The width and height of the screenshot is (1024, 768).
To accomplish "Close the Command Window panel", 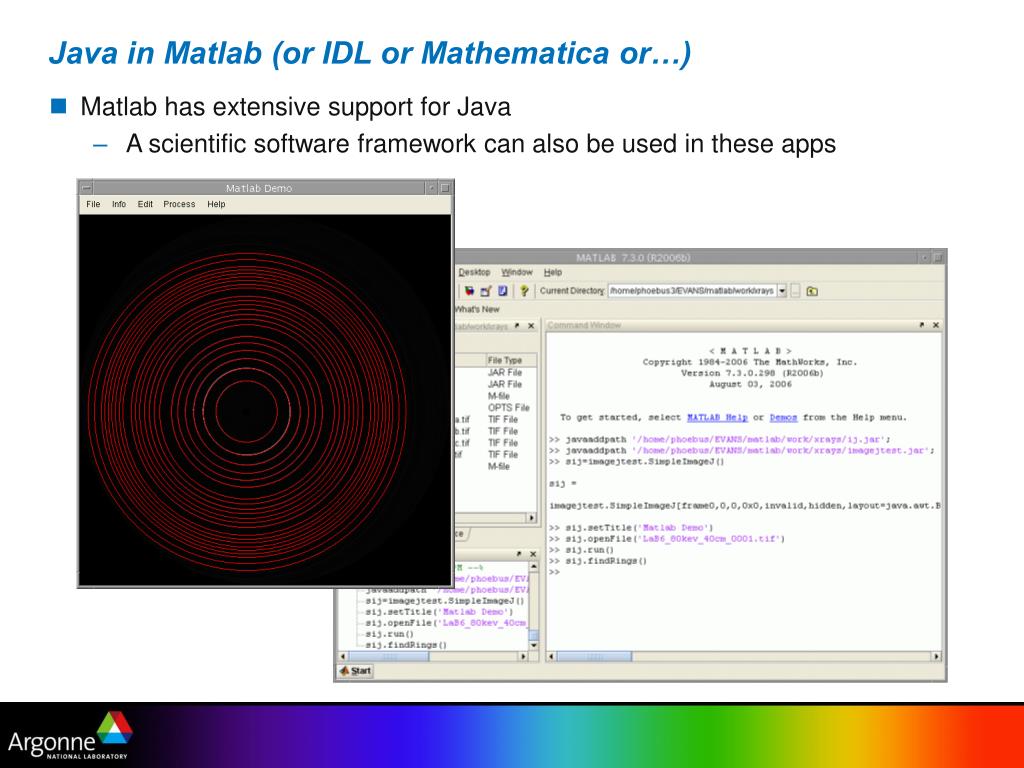I will click(936, 325).
